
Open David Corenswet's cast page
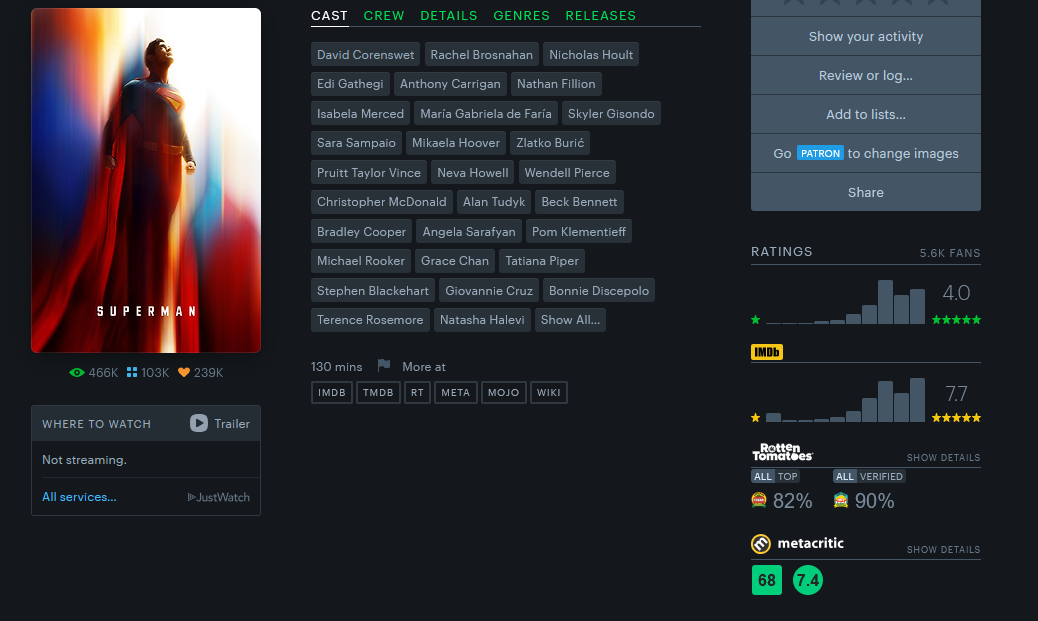(x=365, y=55)
